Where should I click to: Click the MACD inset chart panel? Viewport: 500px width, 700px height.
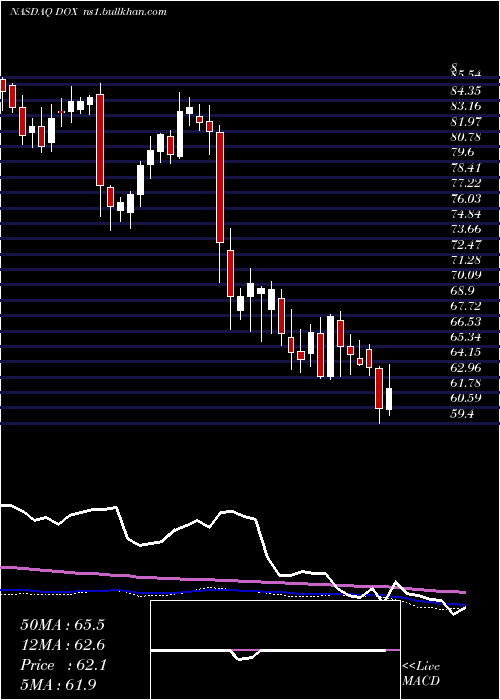[275, 650]
